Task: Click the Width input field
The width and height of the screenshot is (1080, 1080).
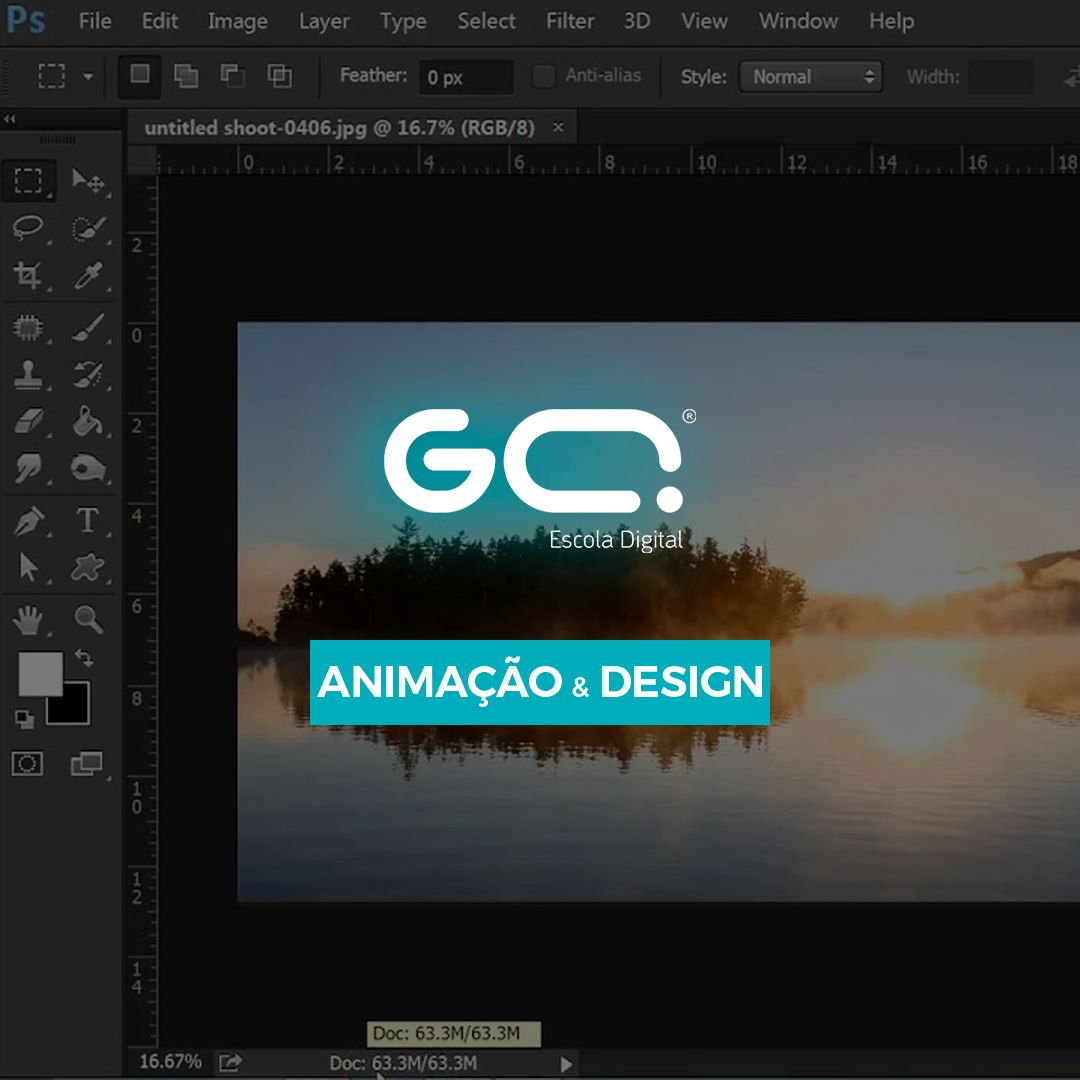Action: (x=1000, y=77)
